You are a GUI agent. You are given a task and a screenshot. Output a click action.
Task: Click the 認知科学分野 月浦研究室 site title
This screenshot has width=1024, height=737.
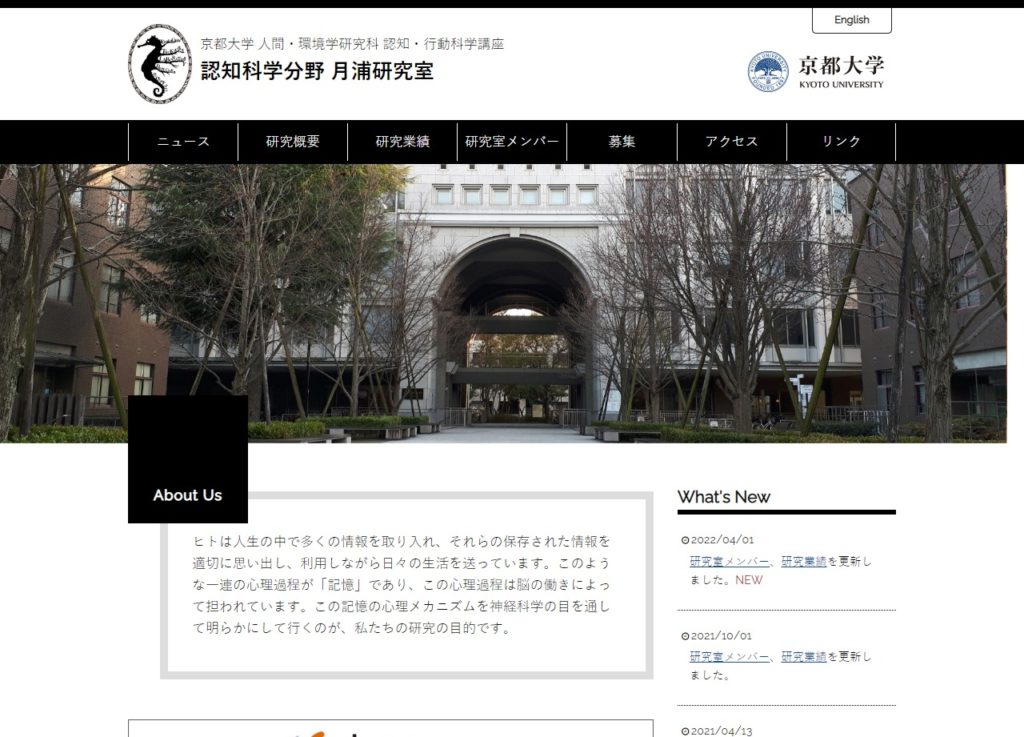click(x=317, y=71)
